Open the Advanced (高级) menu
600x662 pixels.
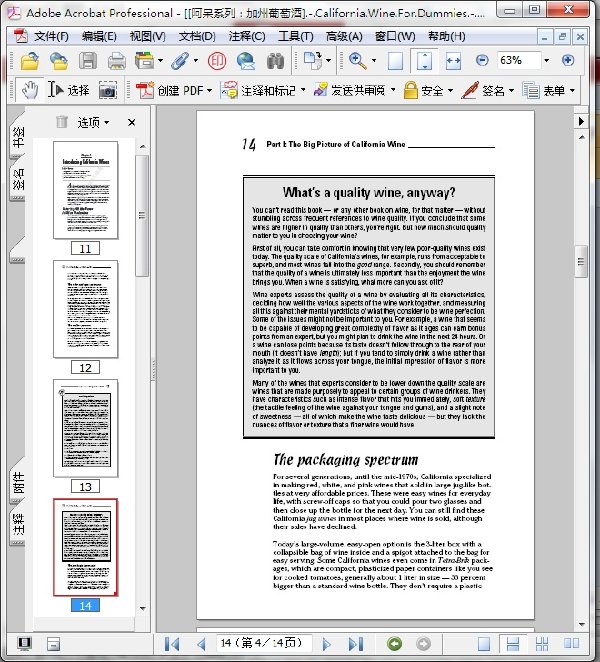click(x=344, y=37)
